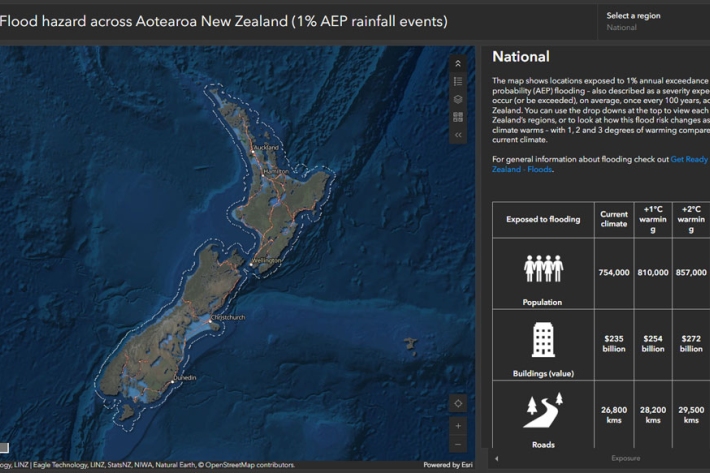The height and width of the screenshot is (473, 710).
Task: Click the Powered by Esri attribution
Action: pos(448,465)
